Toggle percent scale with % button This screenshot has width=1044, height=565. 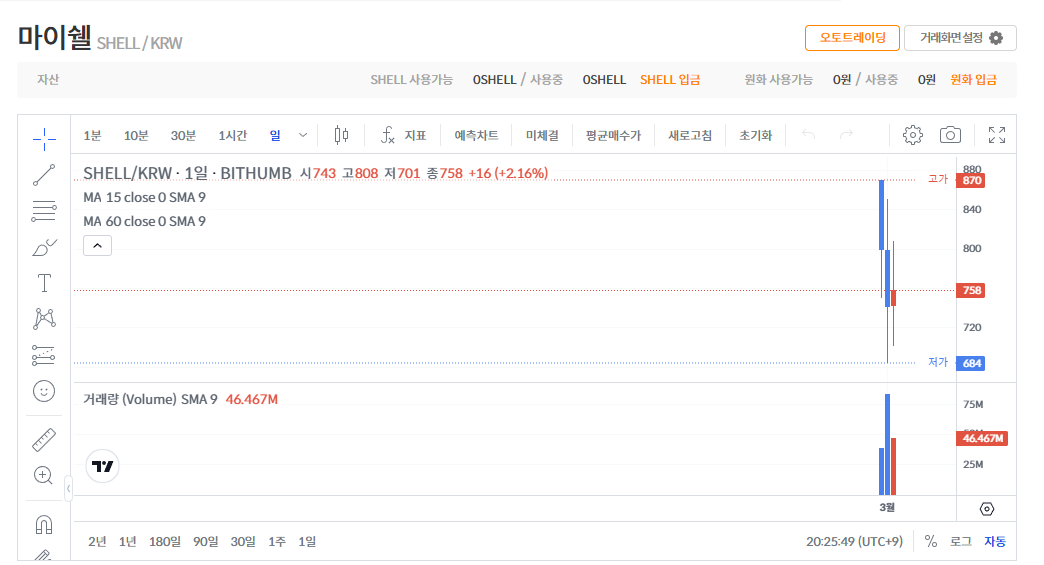931,542
